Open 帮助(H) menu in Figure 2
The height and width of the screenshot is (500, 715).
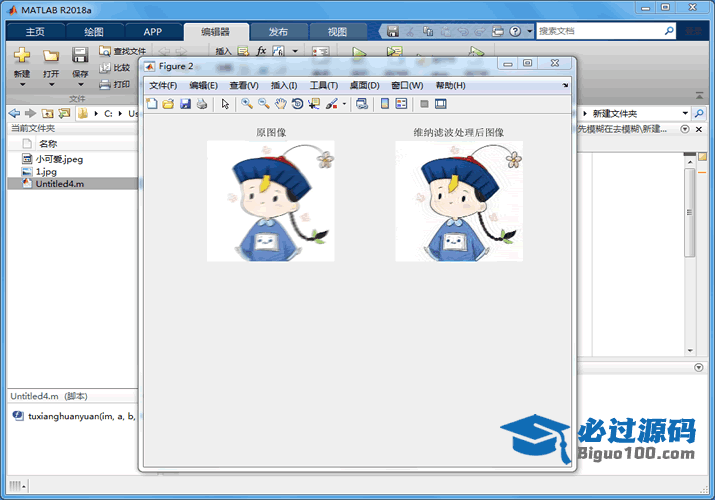pos(450,86)
